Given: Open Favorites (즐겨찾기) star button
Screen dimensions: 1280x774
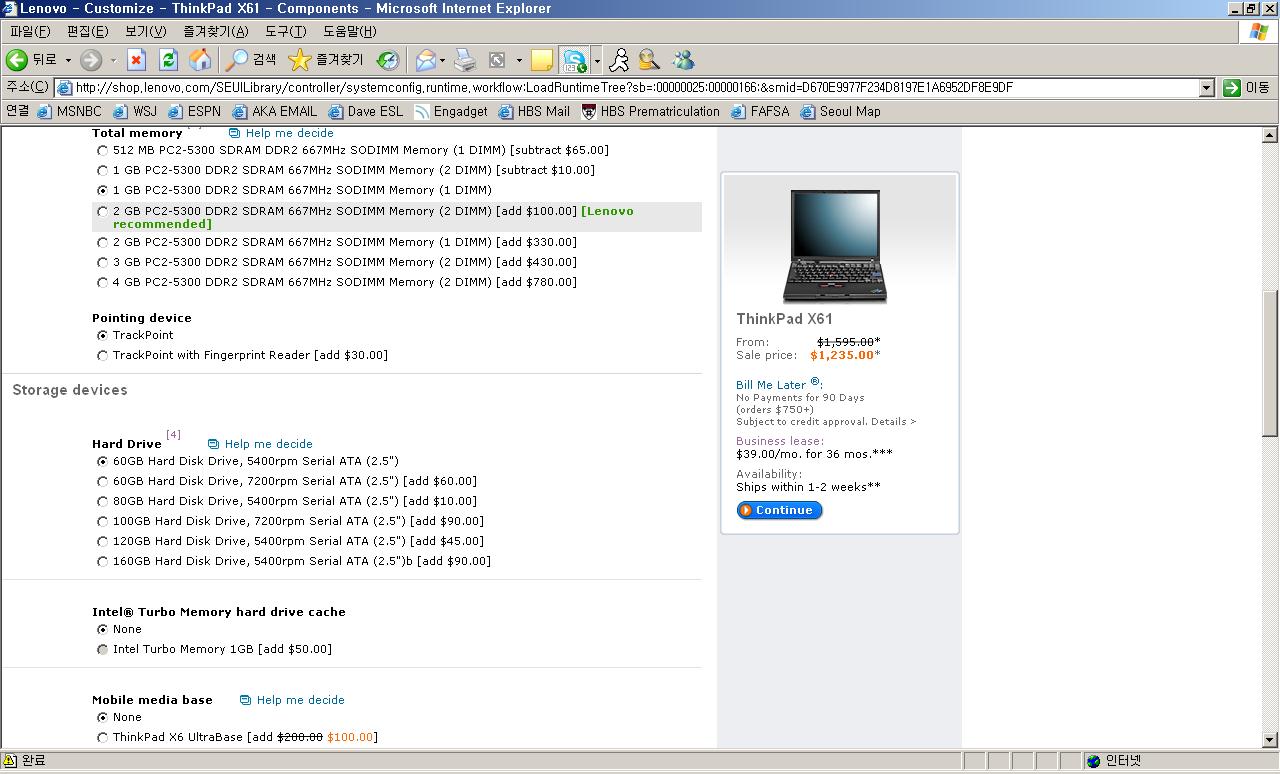Looking at the screenshot, I should point(326,60).
